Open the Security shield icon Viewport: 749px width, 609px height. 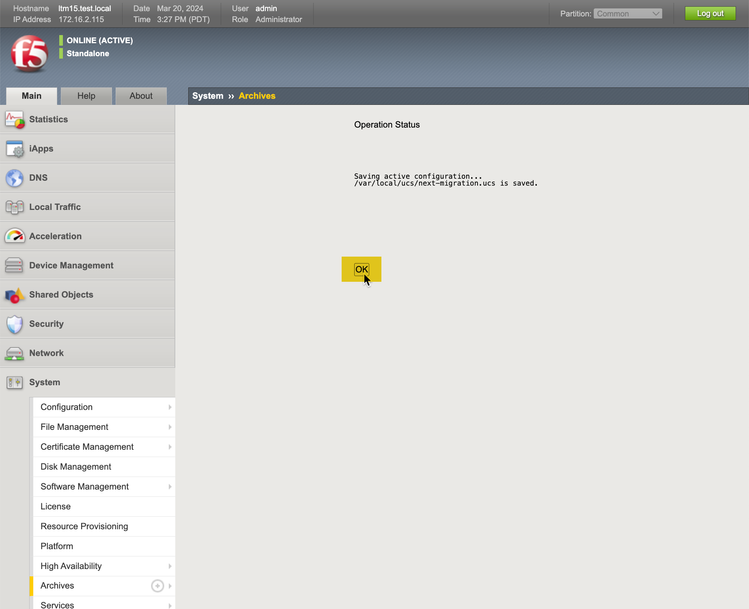[x=15, y=324]
